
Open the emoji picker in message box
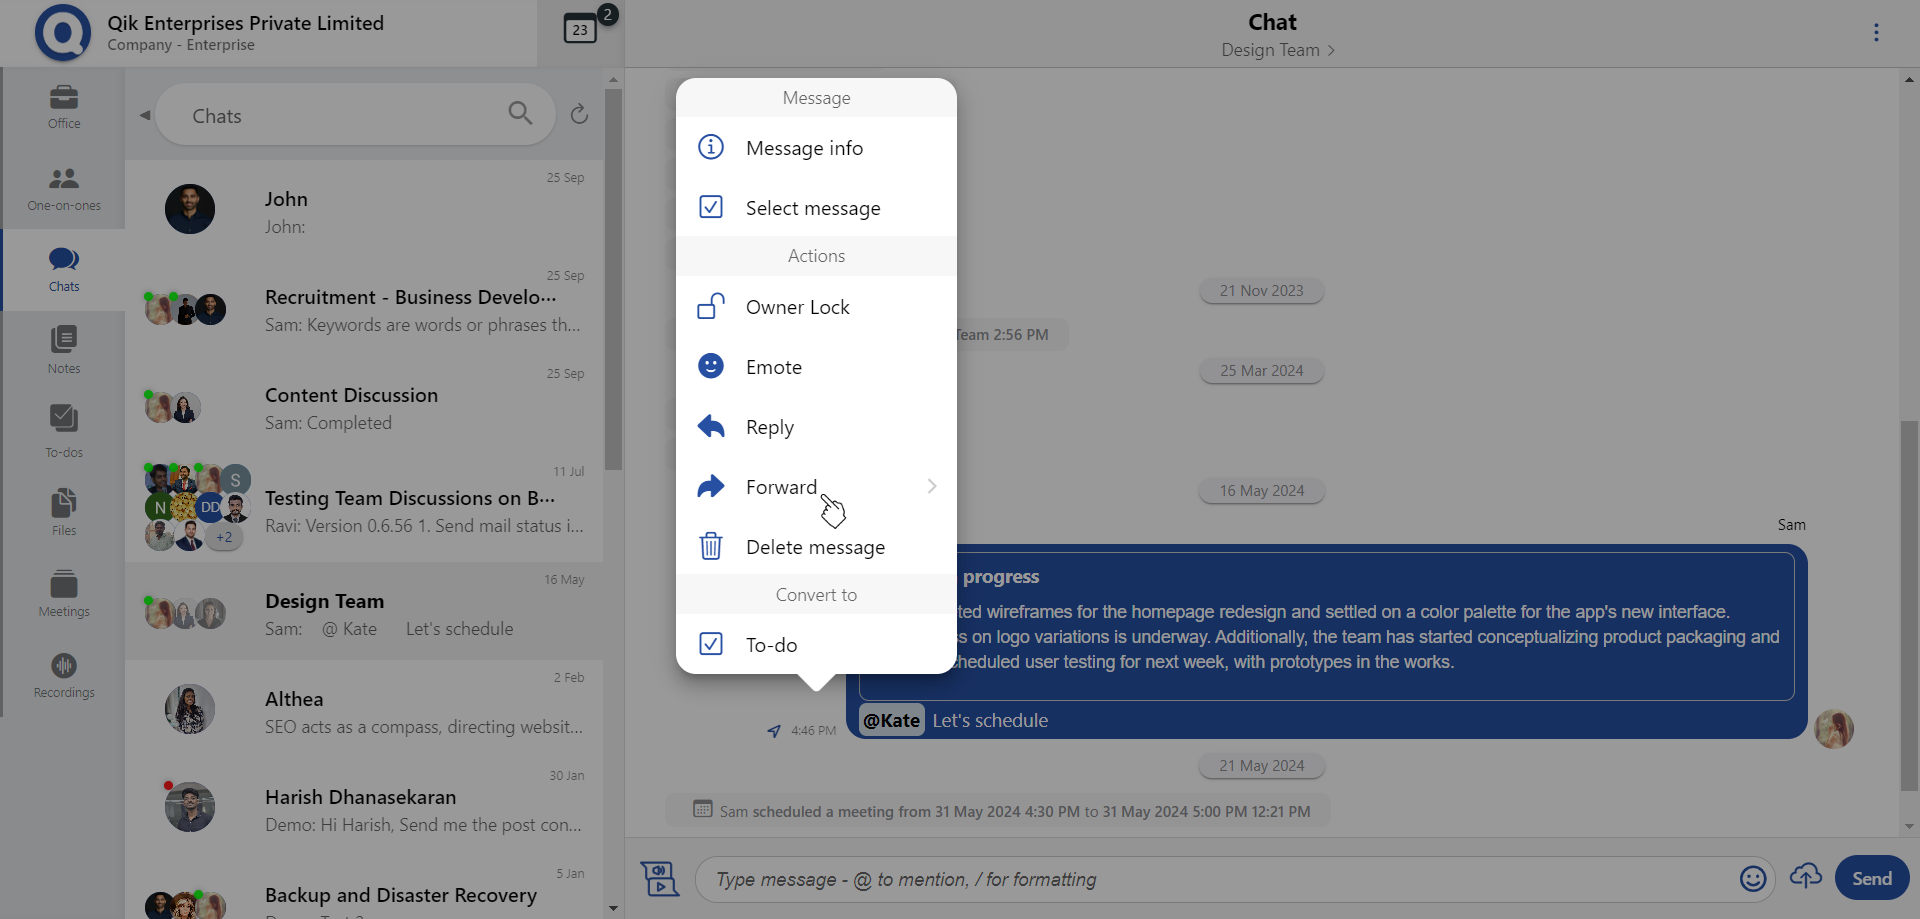1753,879
